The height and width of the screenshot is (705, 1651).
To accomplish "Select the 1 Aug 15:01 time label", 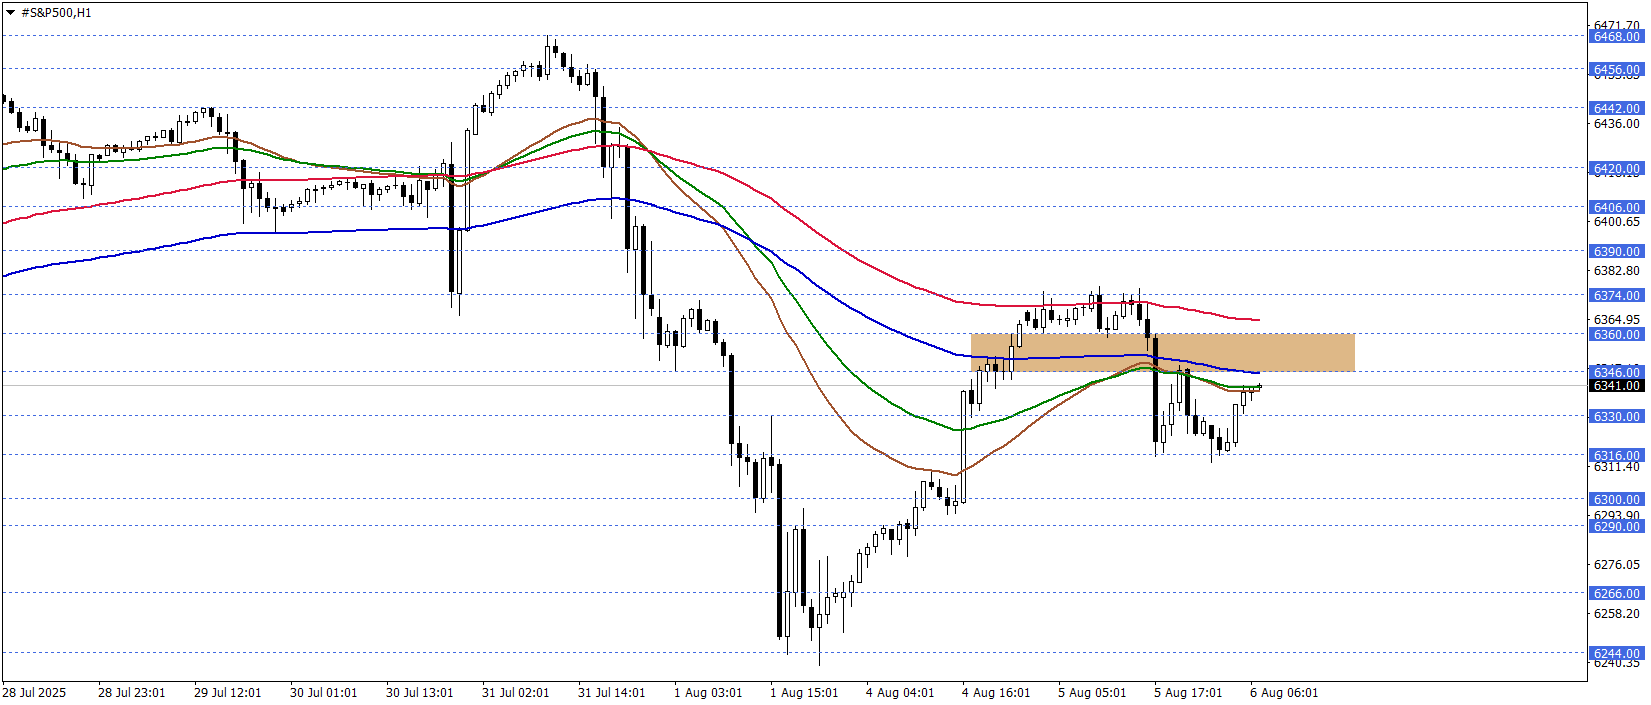I will pos(804,693).
